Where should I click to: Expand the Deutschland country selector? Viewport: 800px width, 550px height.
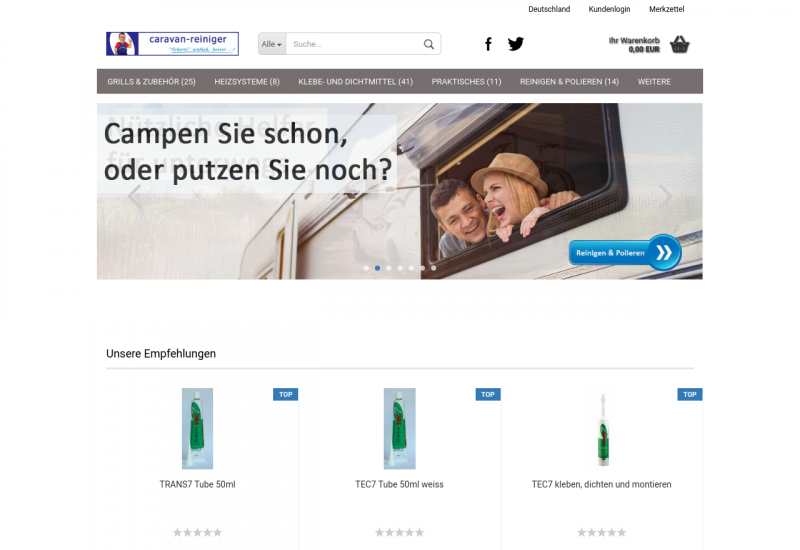[549, 9]
